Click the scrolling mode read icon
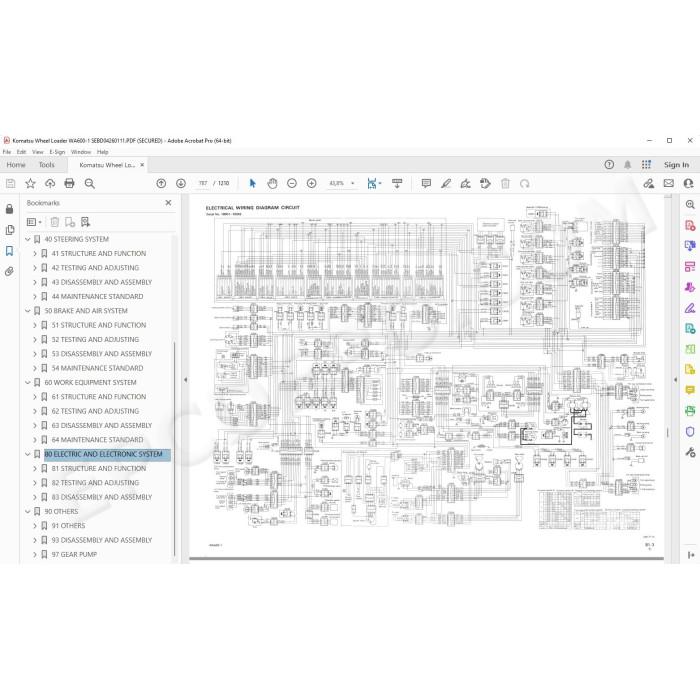Screen dimensions: 700x700 point(397,183)
